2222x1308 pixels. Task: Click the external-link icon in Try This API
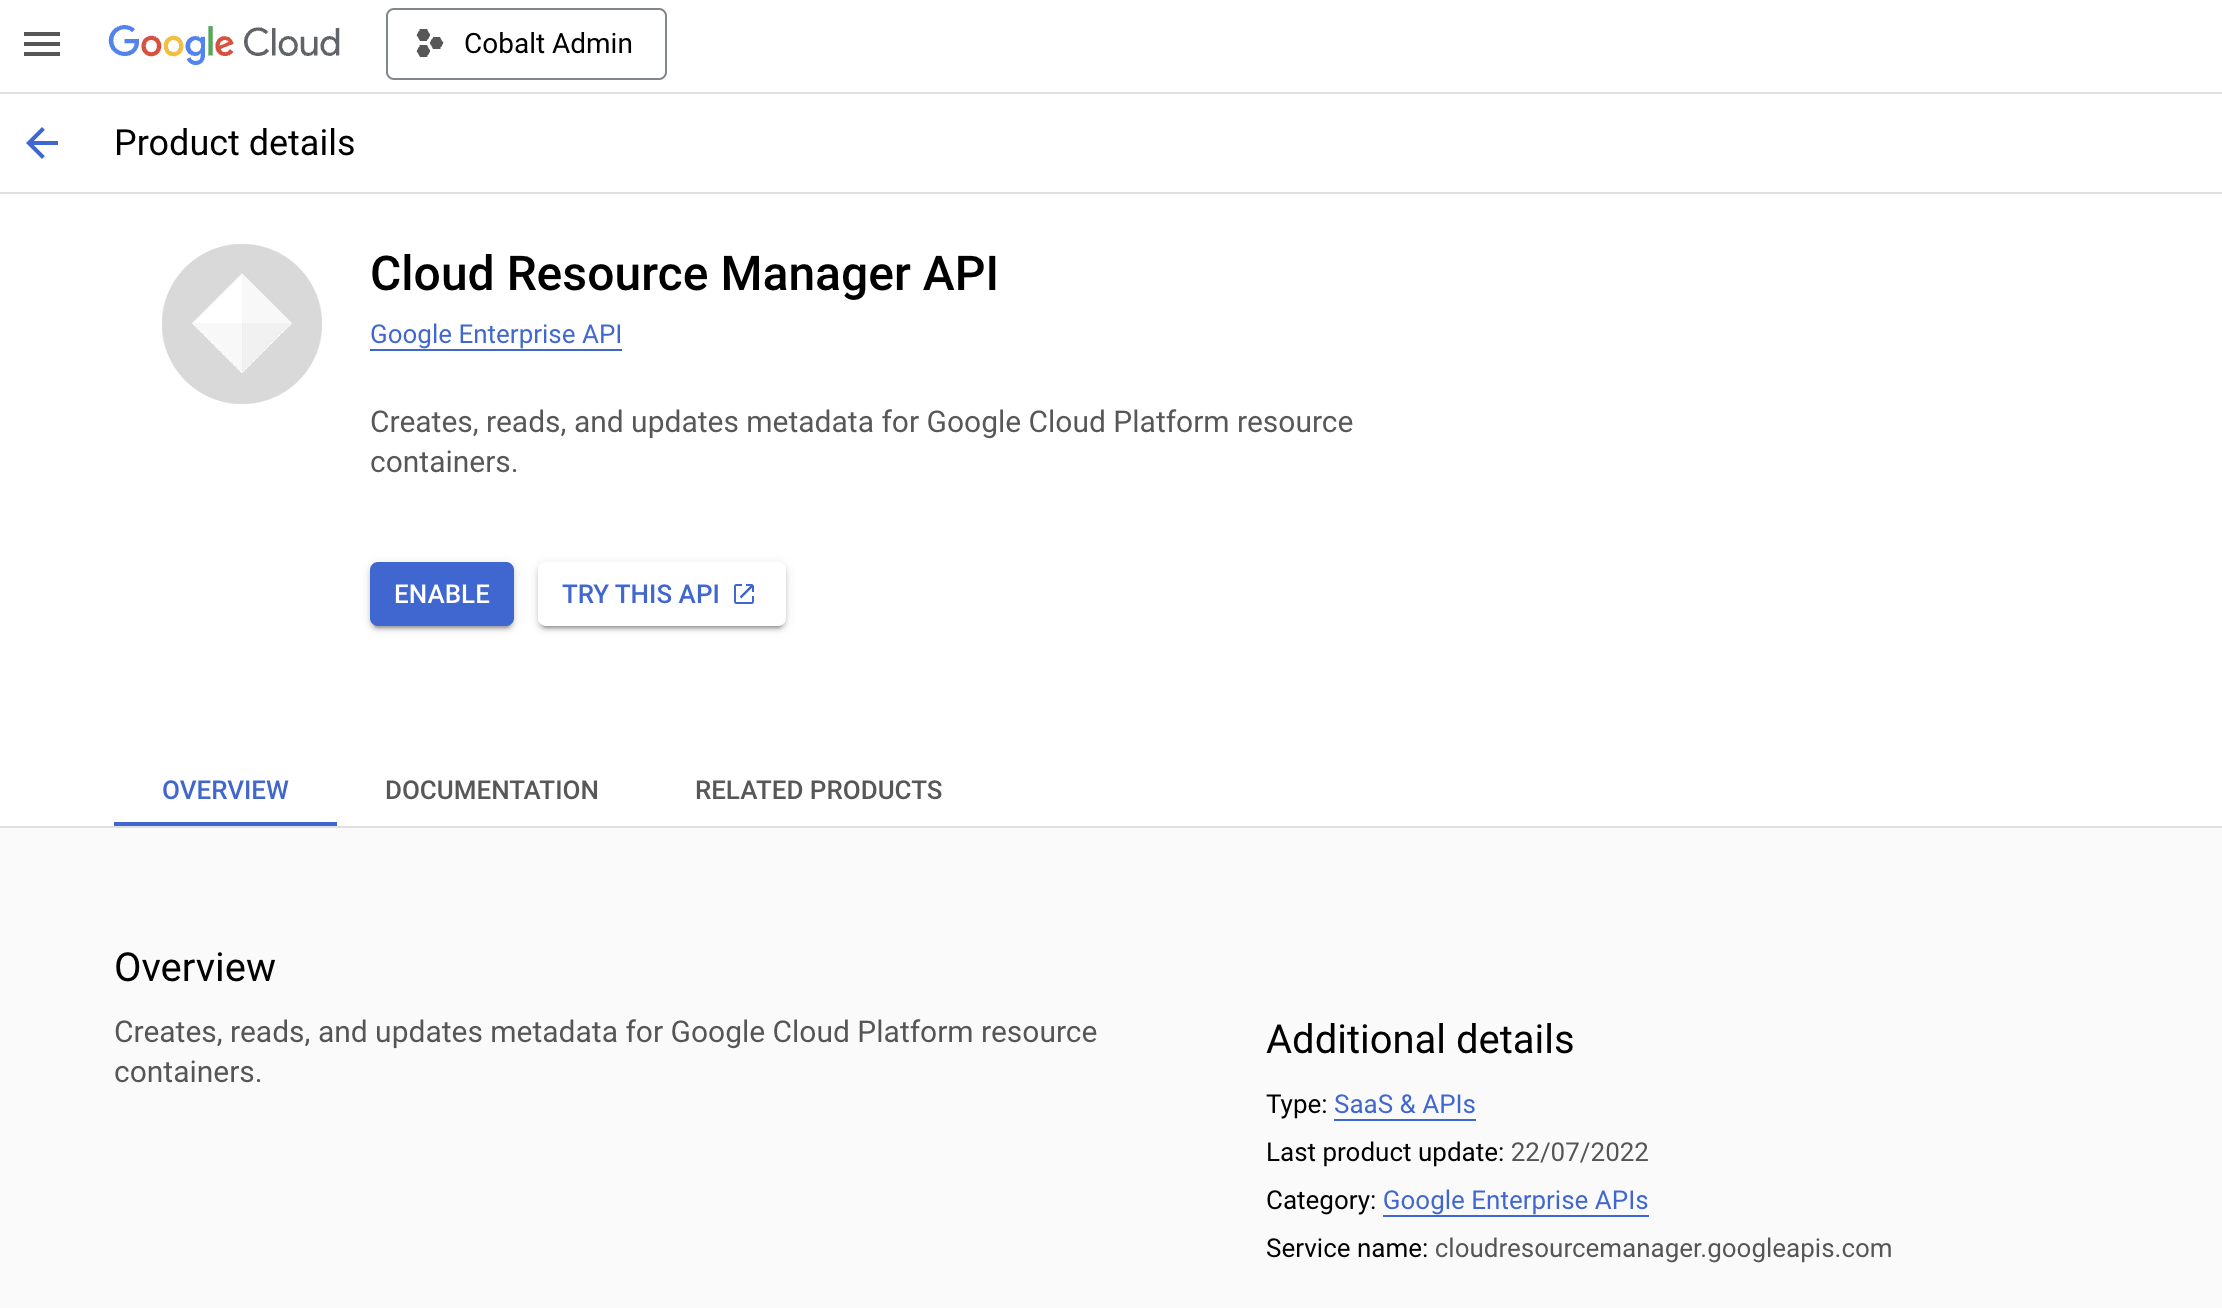pyautogui.click(x=744, y=593)
